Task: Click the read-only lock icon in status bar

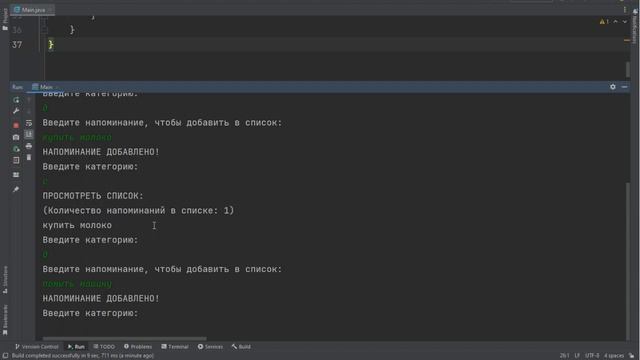Action: tap(632, 356)
